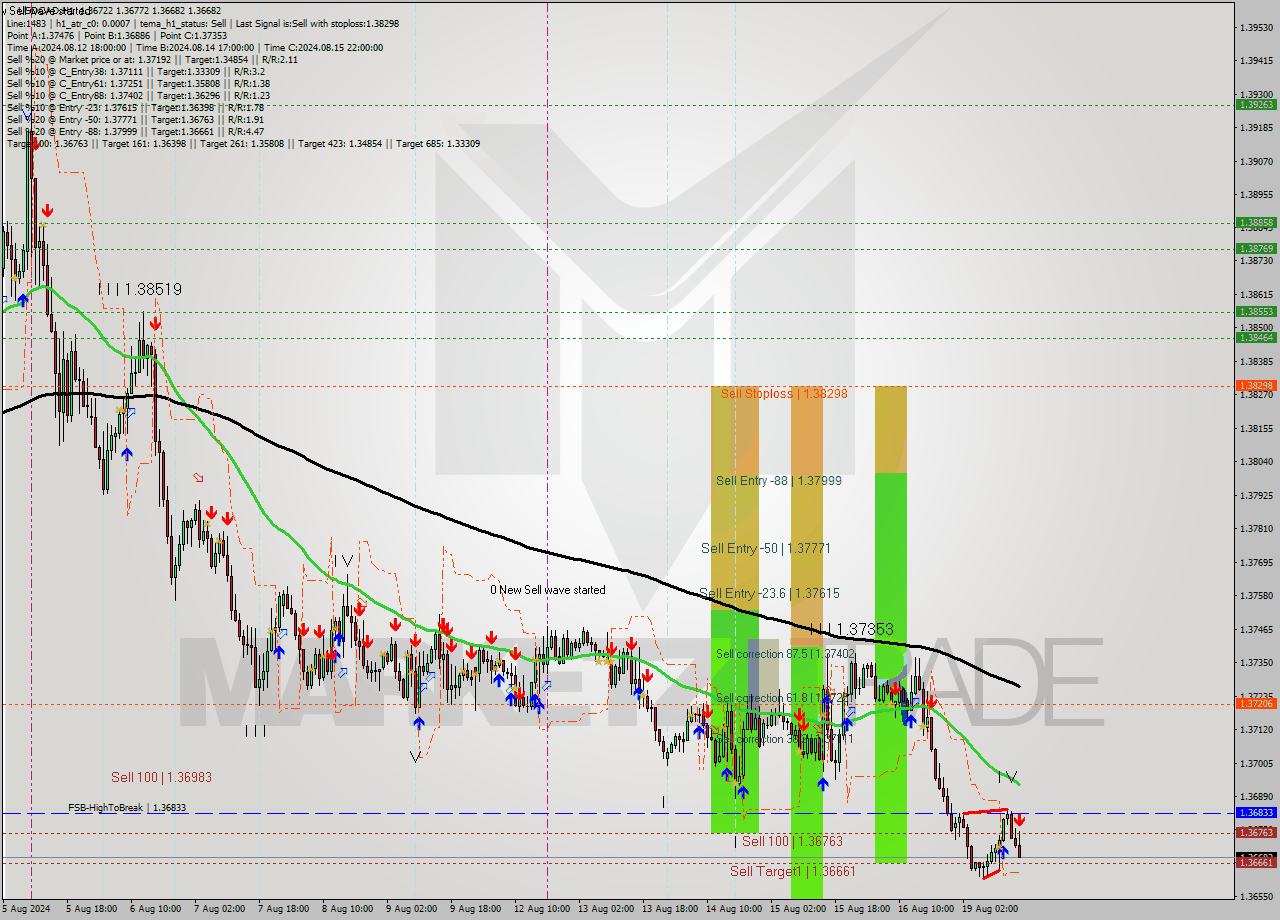This screenshot has height=920, width=1280.
Task: Click the 'Sell %10 @ C_Entry38: 1.37111' line
Action: pyautogui.click(x=136, y=71)
